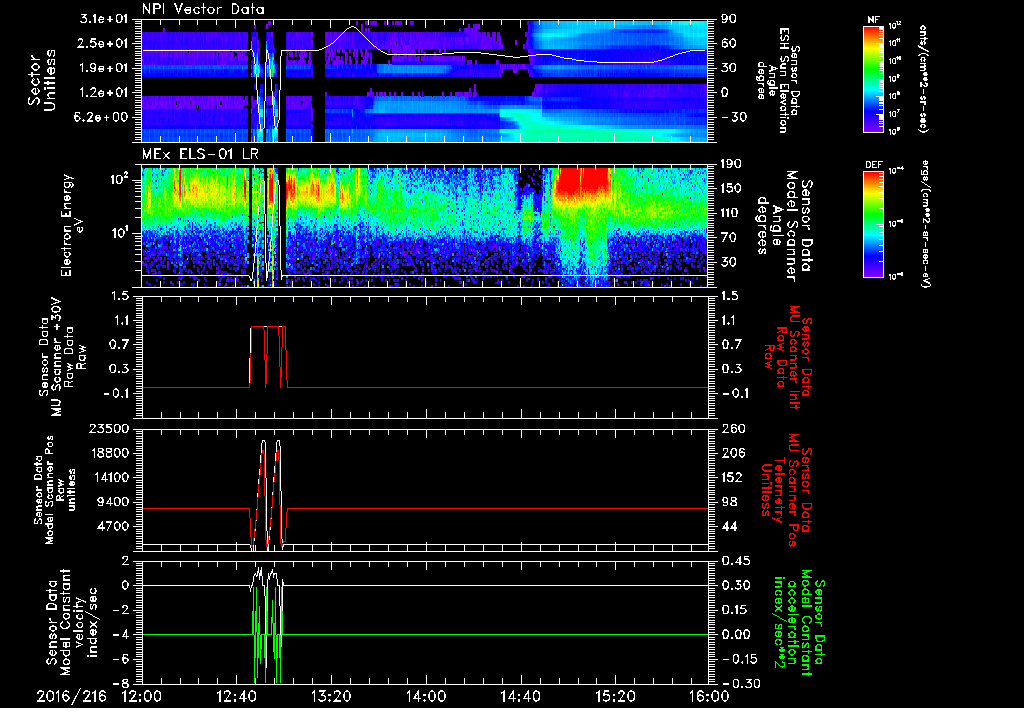Click the '1.2e+01' sector tick label
The height and width of the screenshot is (708, 1024).
105,92
